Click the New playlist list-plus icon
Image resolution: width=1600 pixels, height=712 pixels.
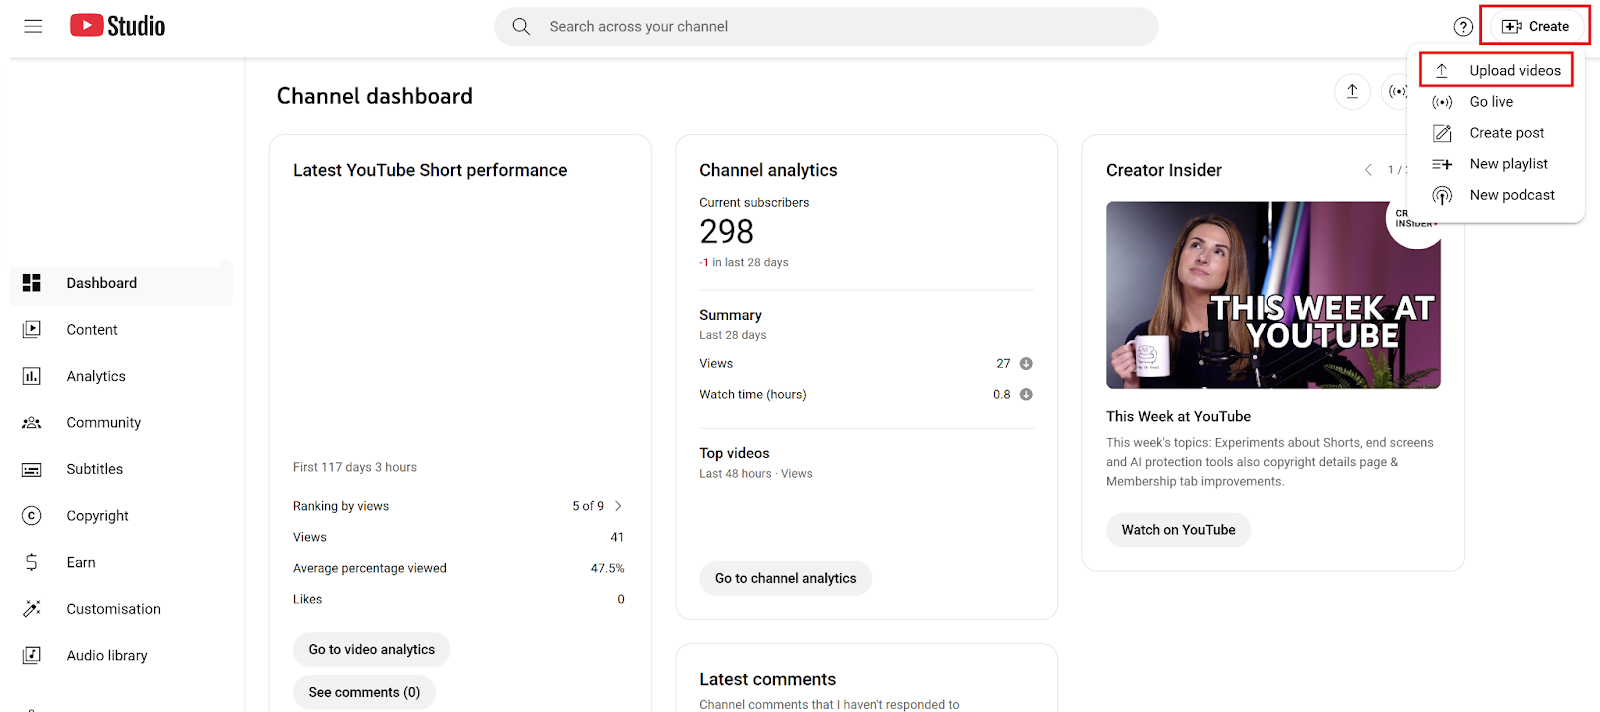click(x=1442, y=164)
